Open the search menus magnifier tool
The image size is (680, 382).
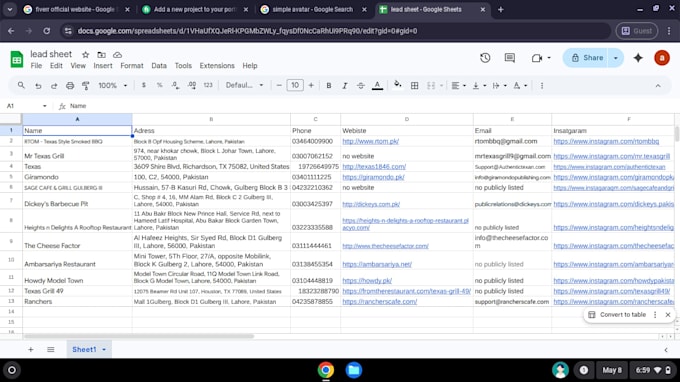pyautogui.click(x=21, y=85)
